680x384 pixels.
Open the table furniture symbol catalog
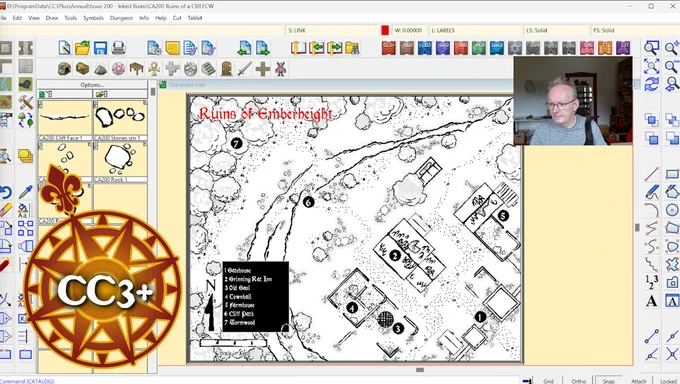pos(136,69)
